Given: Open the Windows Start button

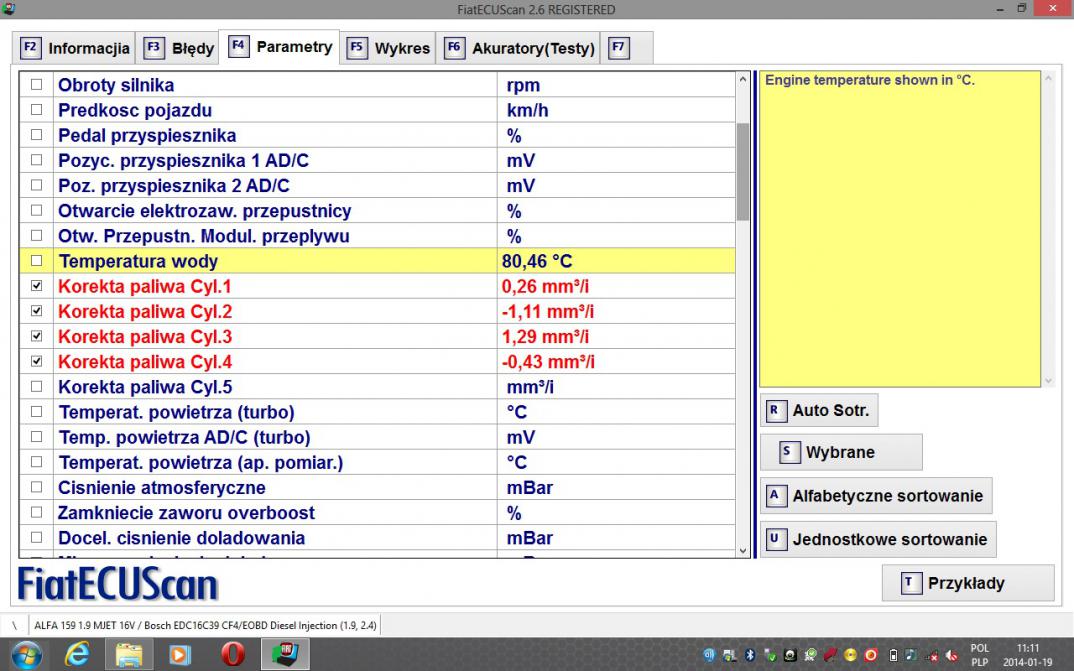Looking at the screenshot, I should pos(25,655).
